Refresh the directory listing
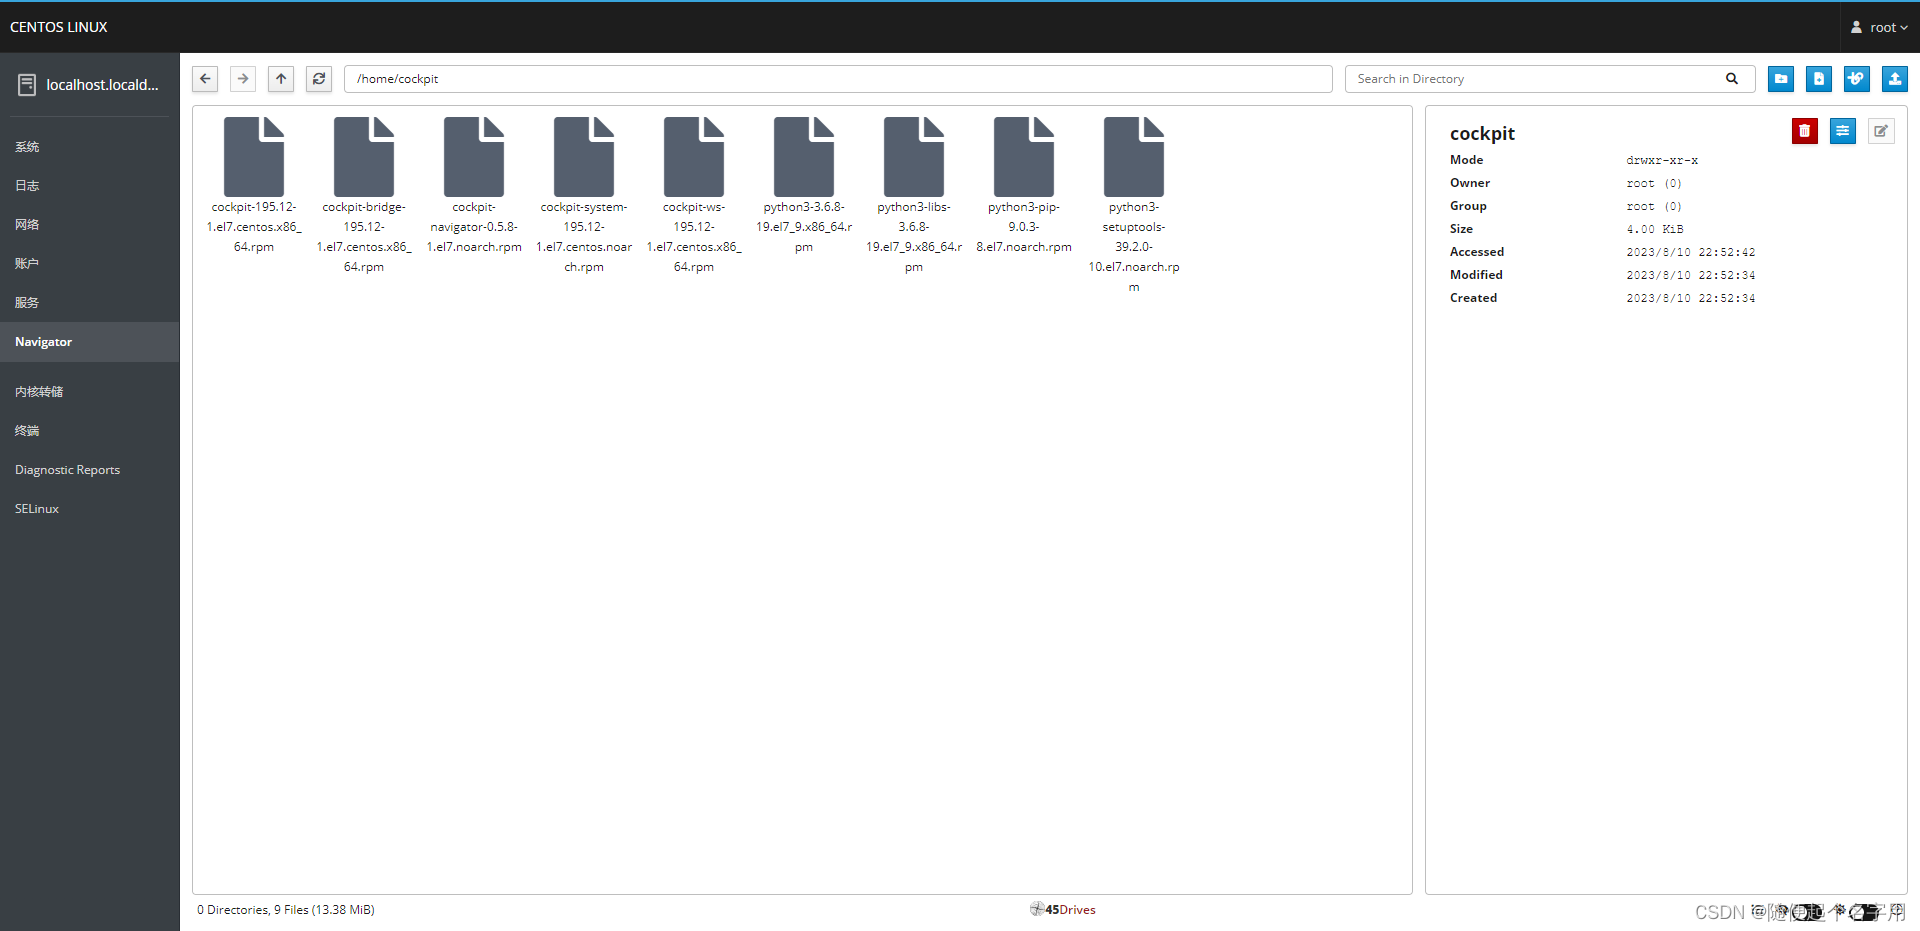The height and width of the screenshot is (931, 1920). coord(318,78)
